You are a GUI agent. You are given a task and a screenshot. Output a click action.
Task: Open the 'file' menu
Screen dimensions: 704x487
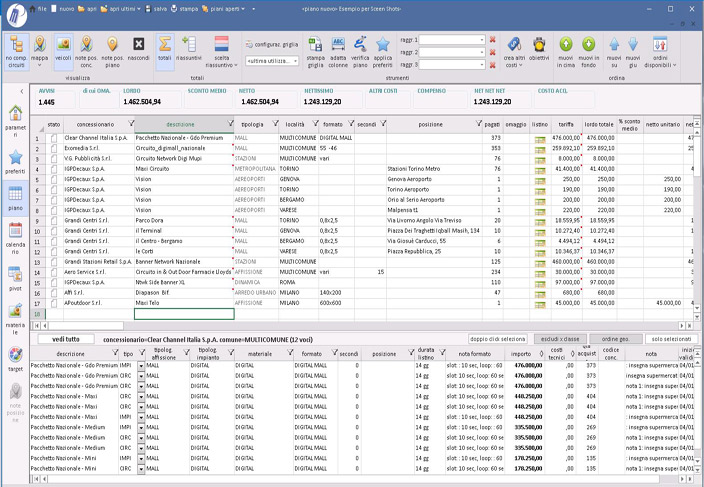pyautogui.click(x=42, y=7)
